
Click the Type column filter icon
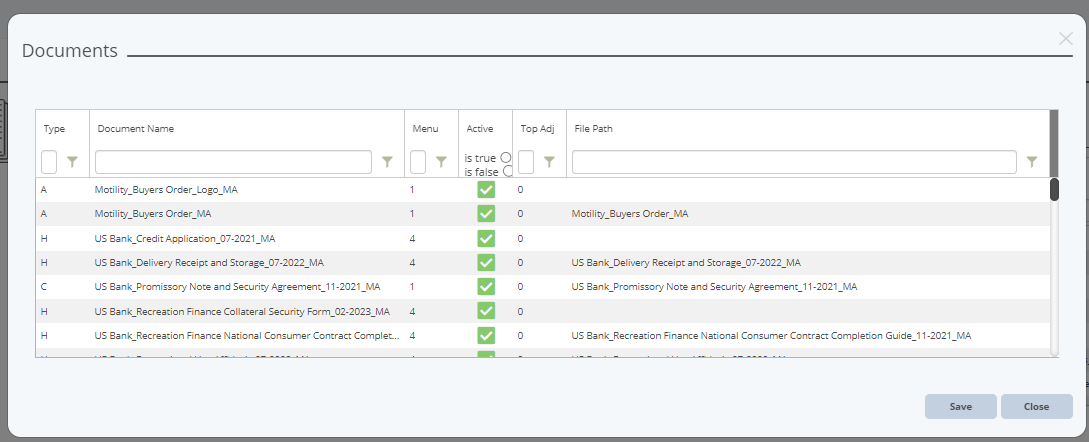pos(72,161)
